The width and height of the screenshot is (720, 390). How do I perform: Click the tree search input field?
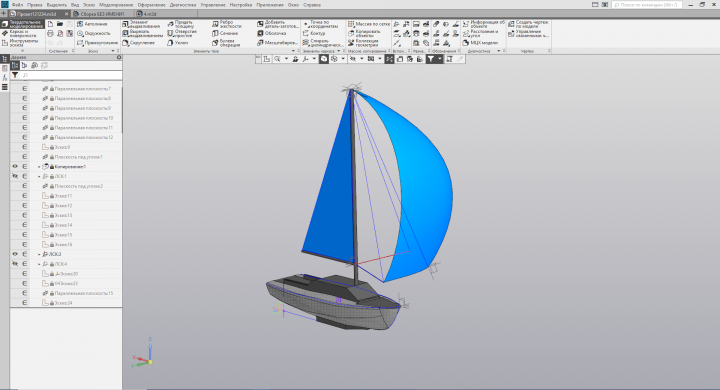point(71,75)
